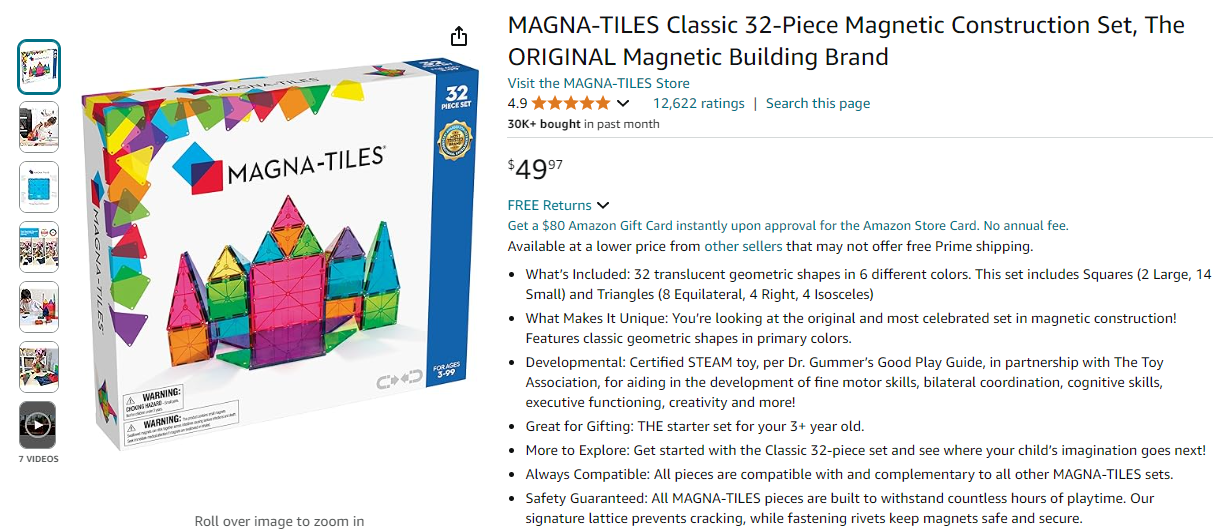
Task: Select the second product image thumbnail
Action: 39,127
